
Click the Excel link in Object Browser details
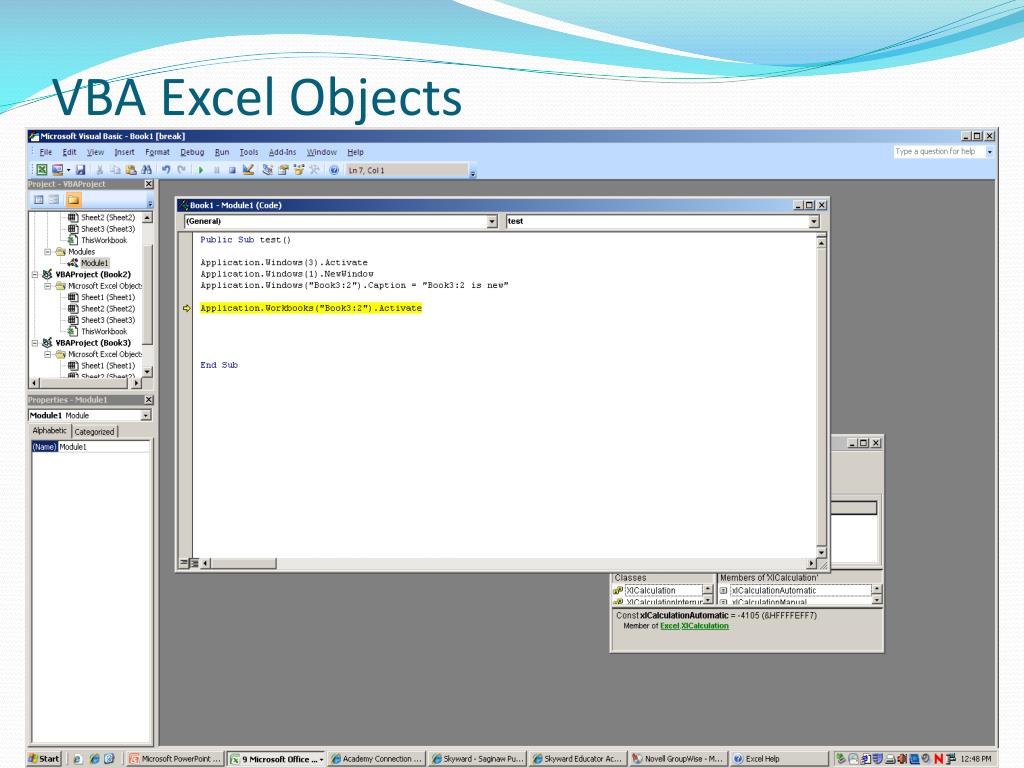(669, 626)
